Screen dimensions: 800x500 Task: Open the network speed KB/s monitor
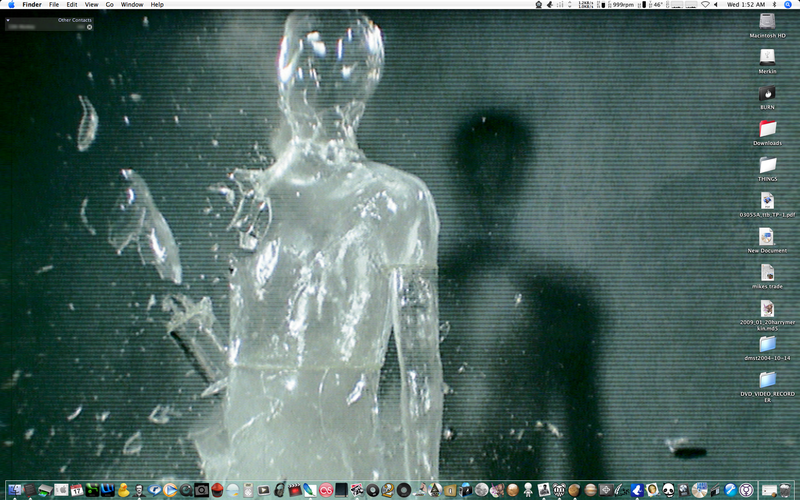(586, 5)
